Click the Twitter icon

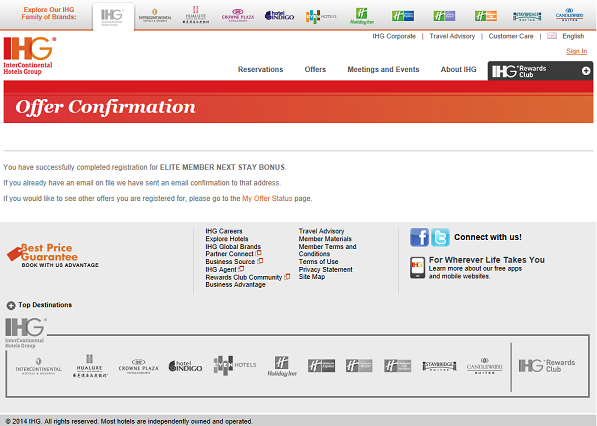pyautogui.click(x=440, y=237)
